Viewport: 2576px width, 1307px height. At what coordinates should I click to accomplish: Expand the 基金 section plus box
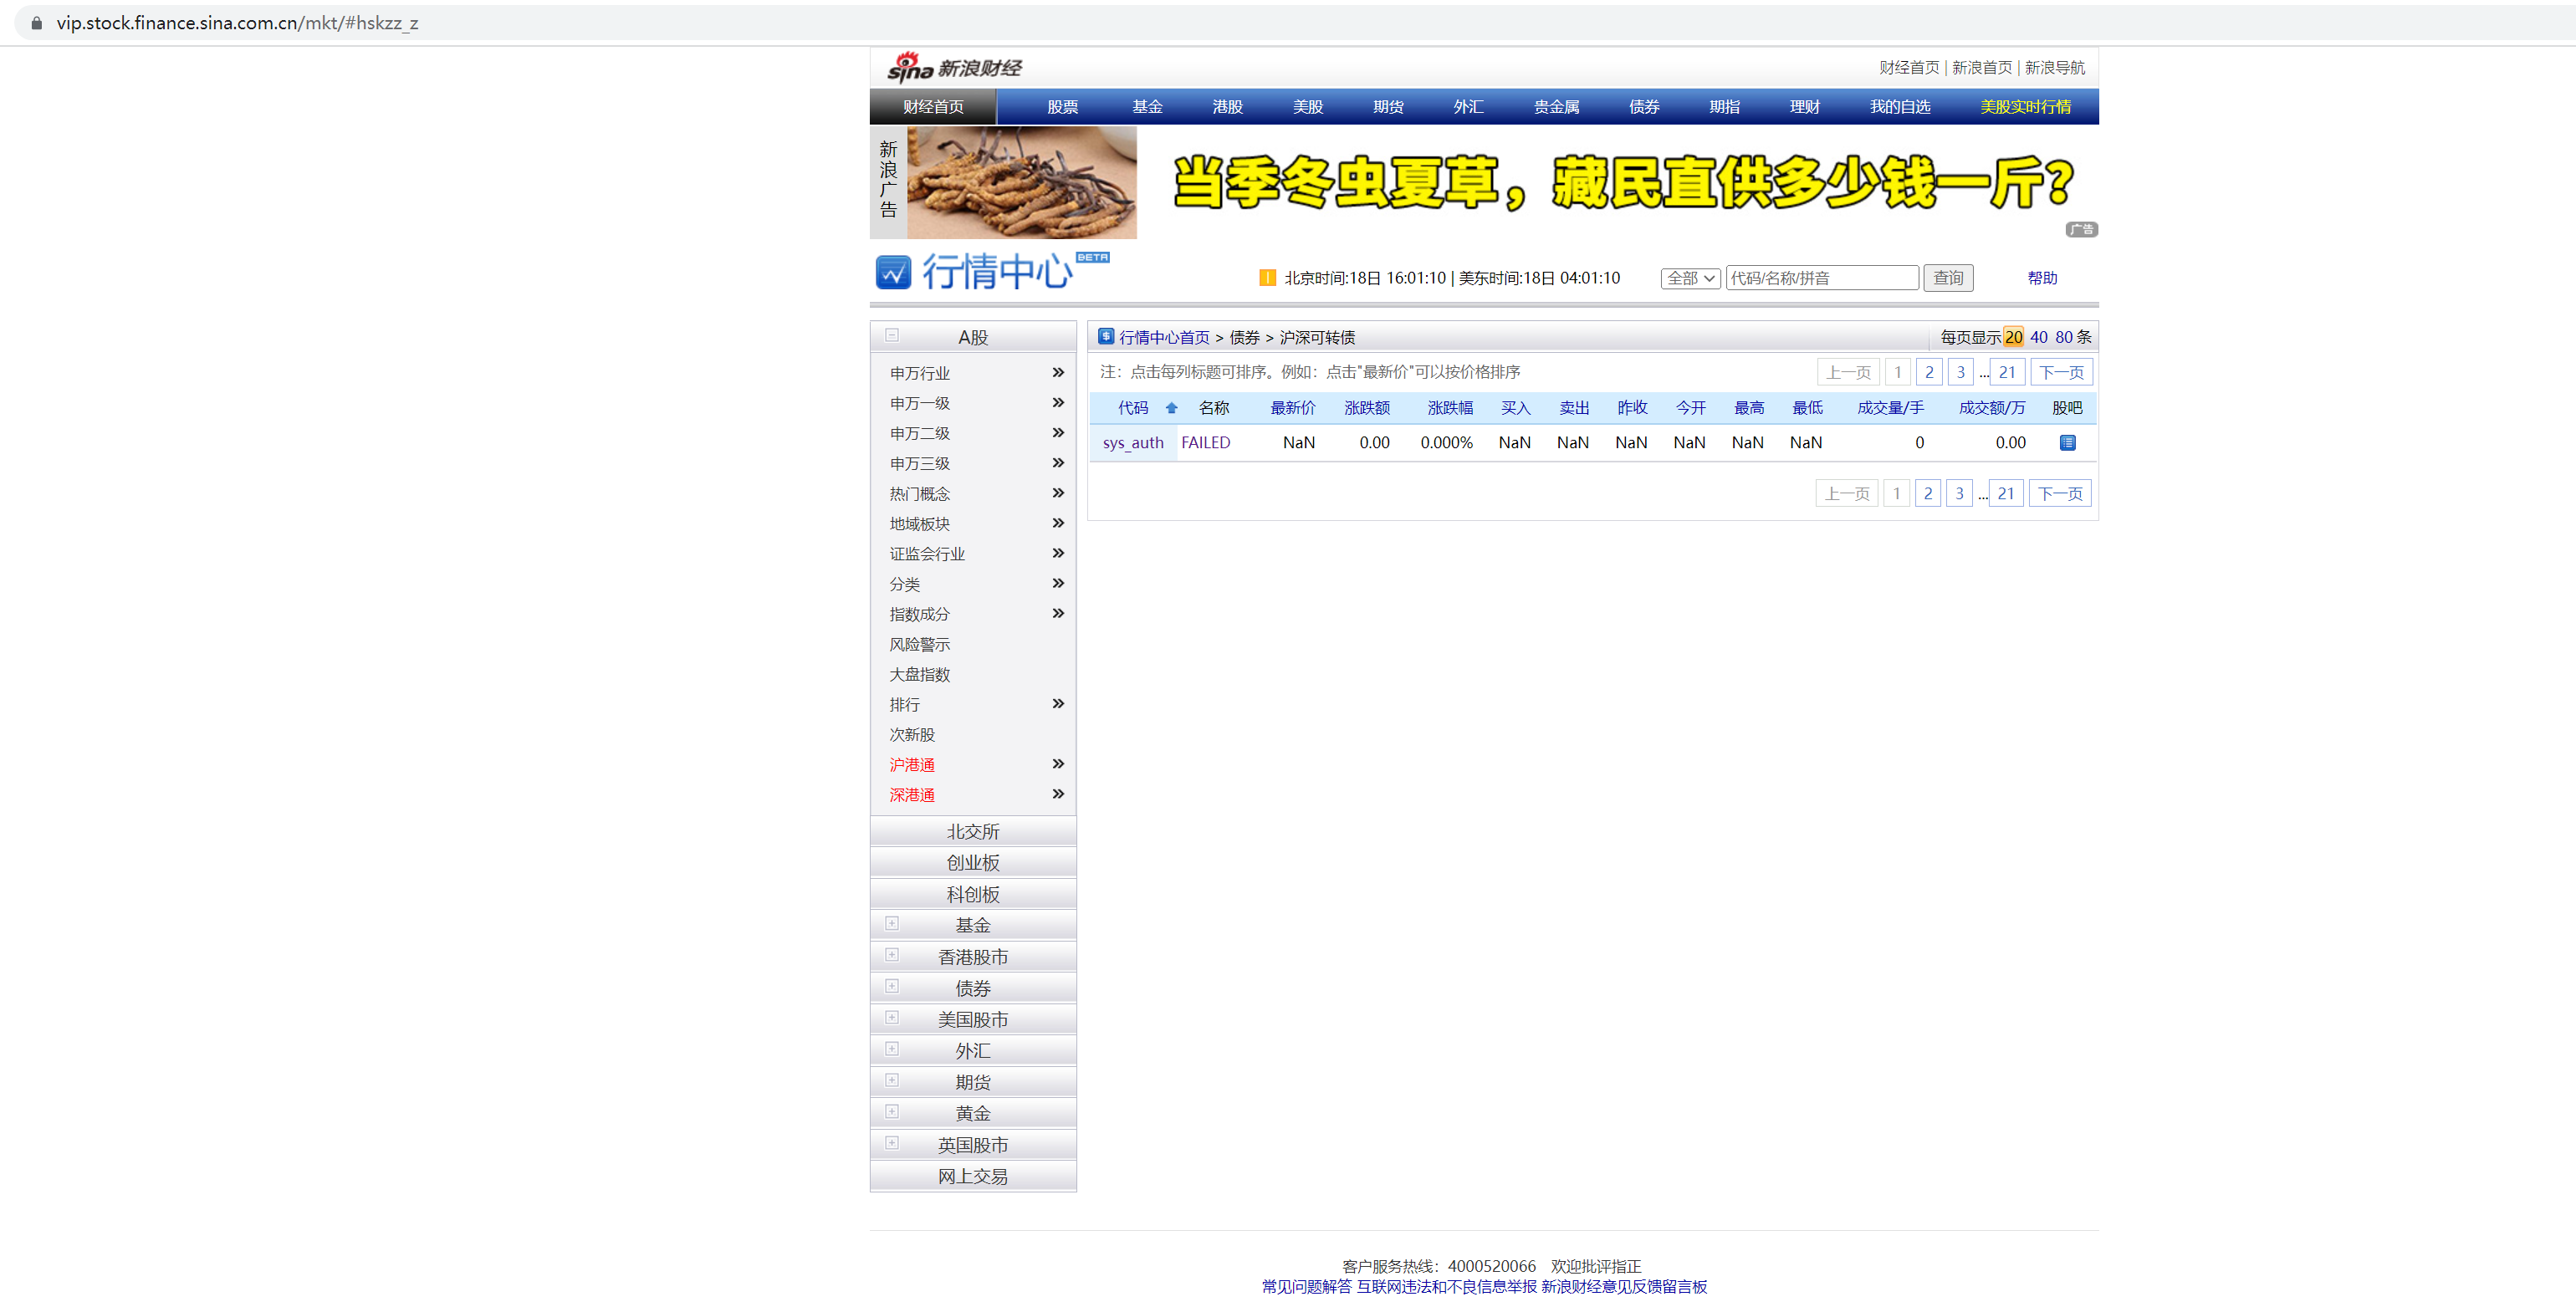892,924
